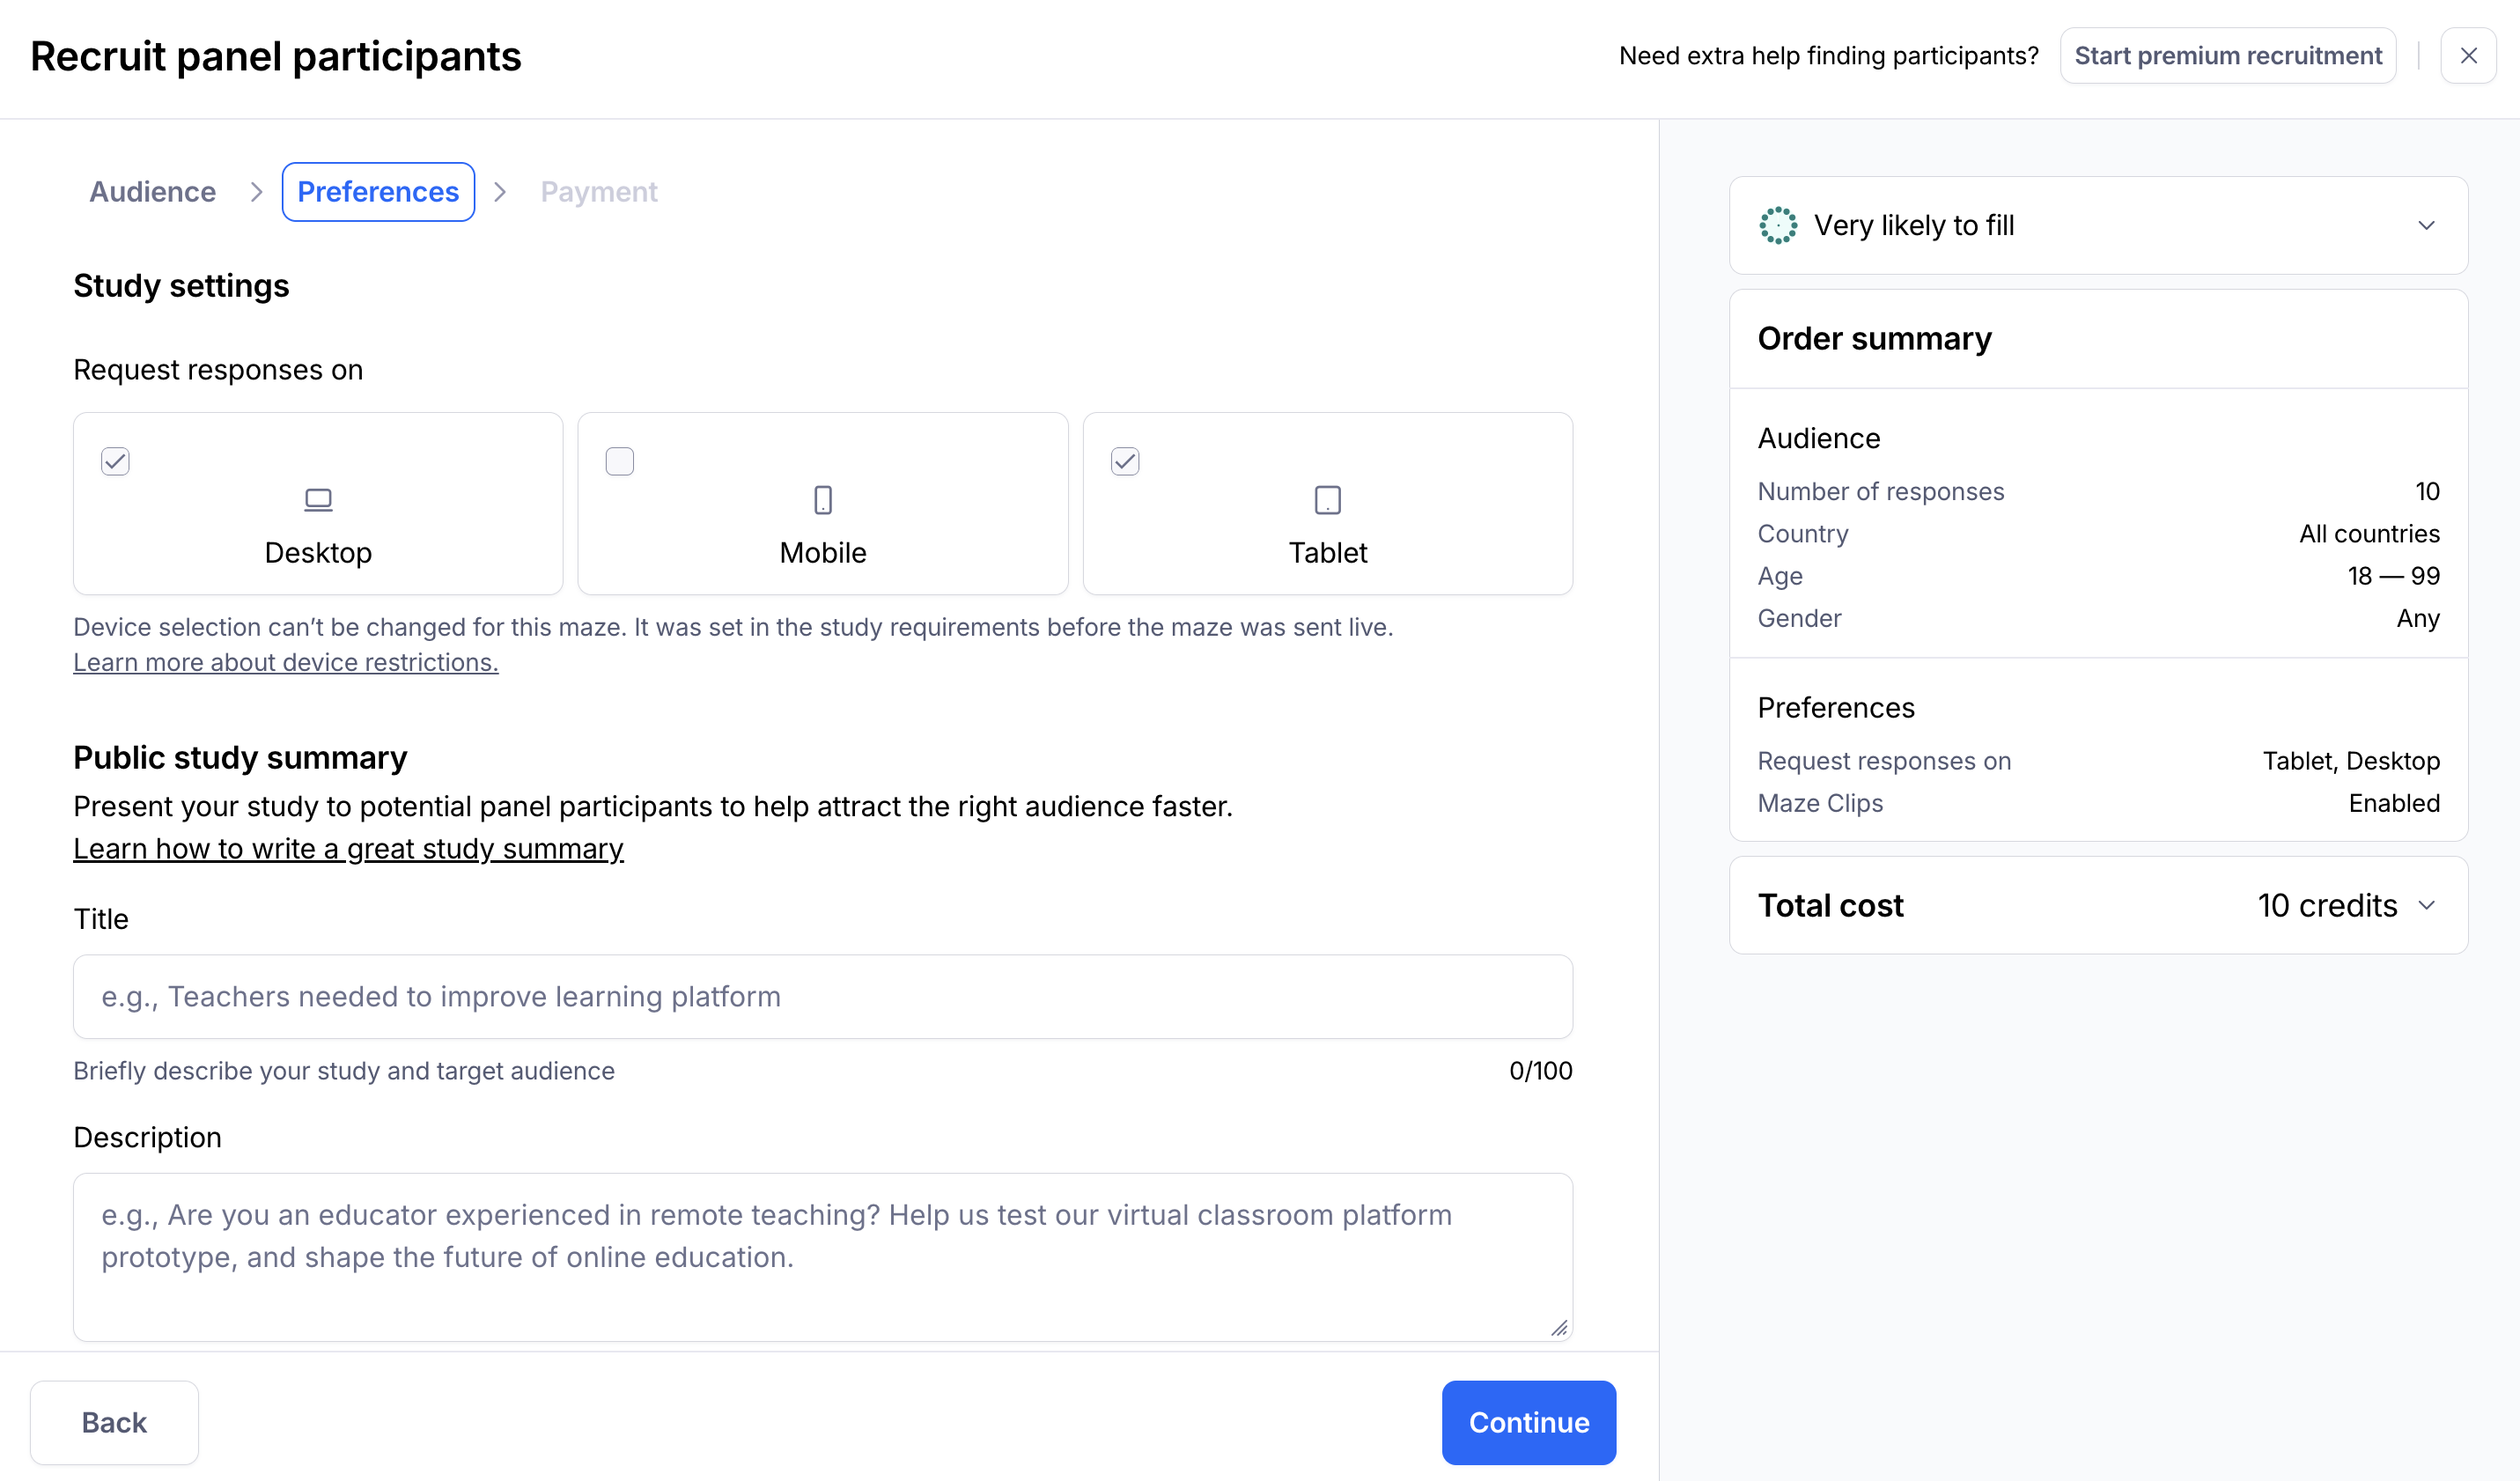This screenshot has height=1481, width=2520.
Task: Click the Back button
Action: [114, 1423]
